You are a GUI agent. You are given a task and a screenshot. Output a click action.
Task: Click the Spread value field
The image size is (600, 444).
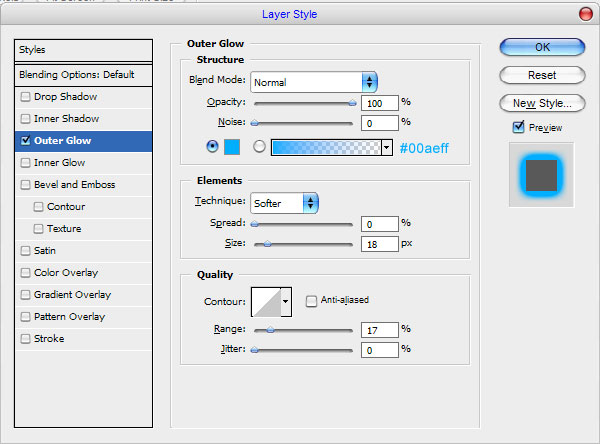click(380, 224)
